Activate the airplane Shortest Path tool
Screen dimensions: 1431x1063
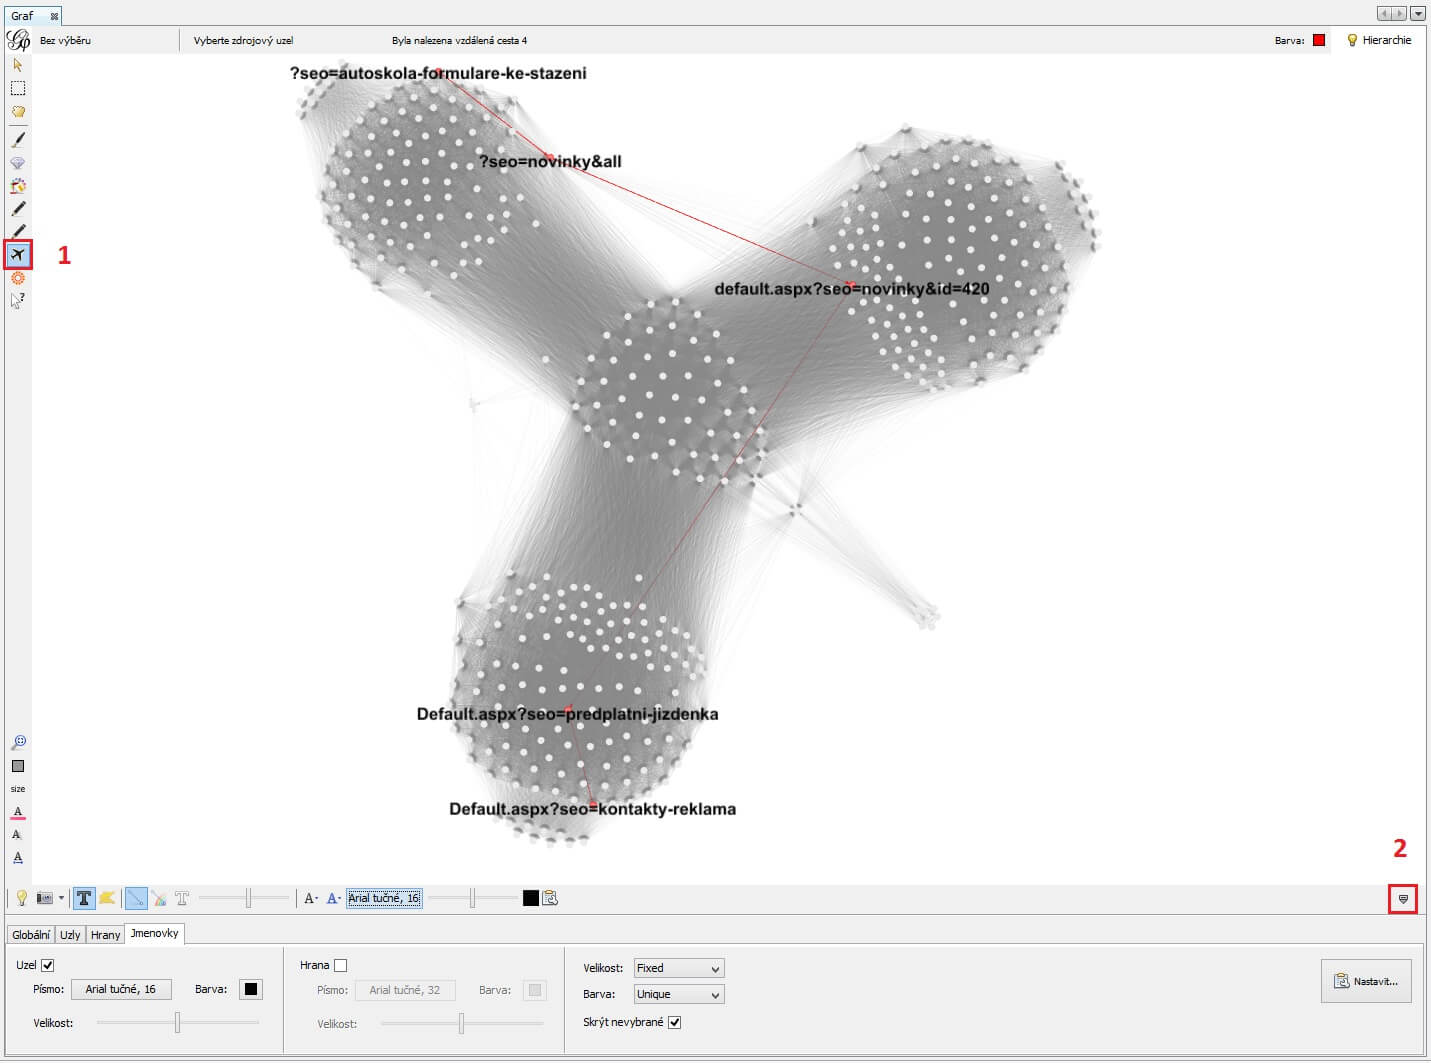[17, 255]
